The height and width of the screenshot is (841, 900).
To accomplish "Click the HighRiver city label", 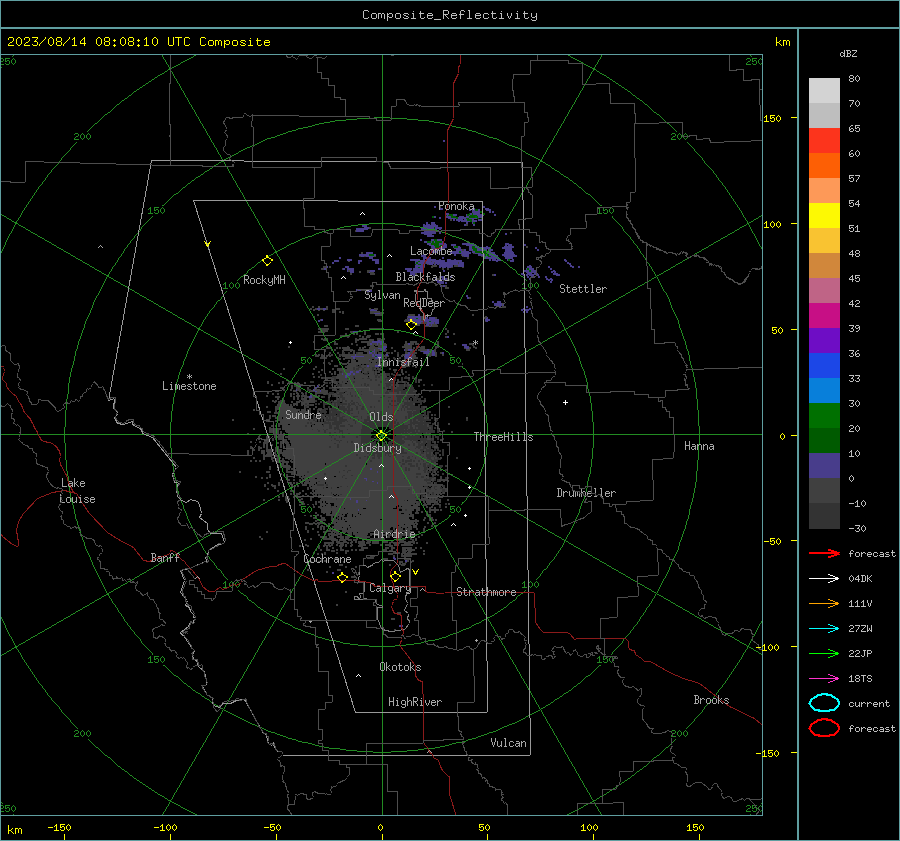I will (415, 702).
